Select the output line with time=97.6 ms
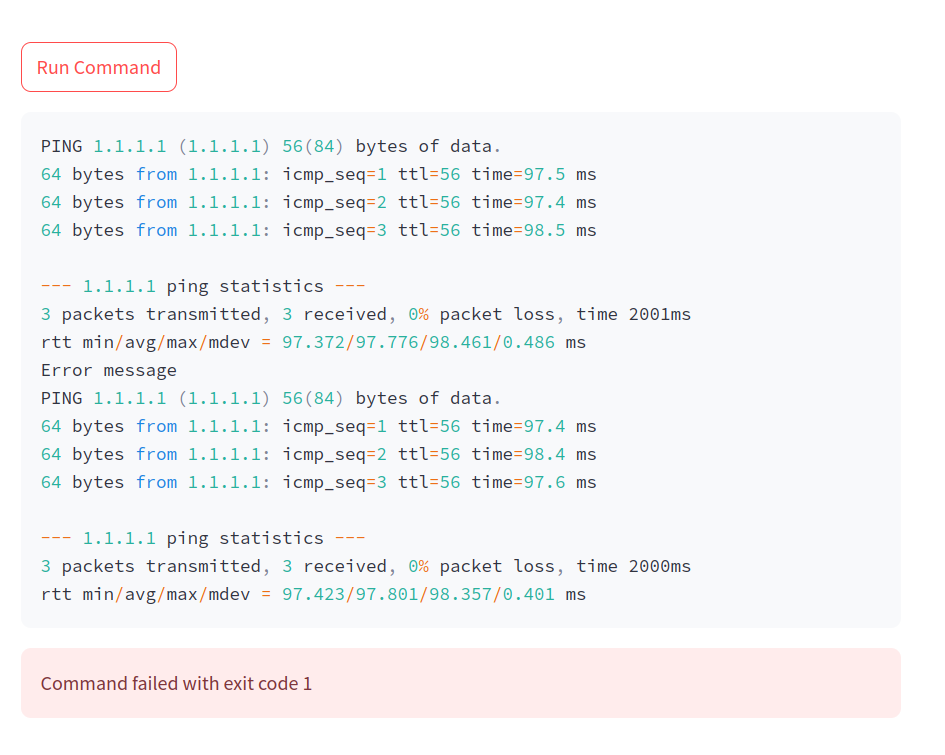 tap(318, 482)
